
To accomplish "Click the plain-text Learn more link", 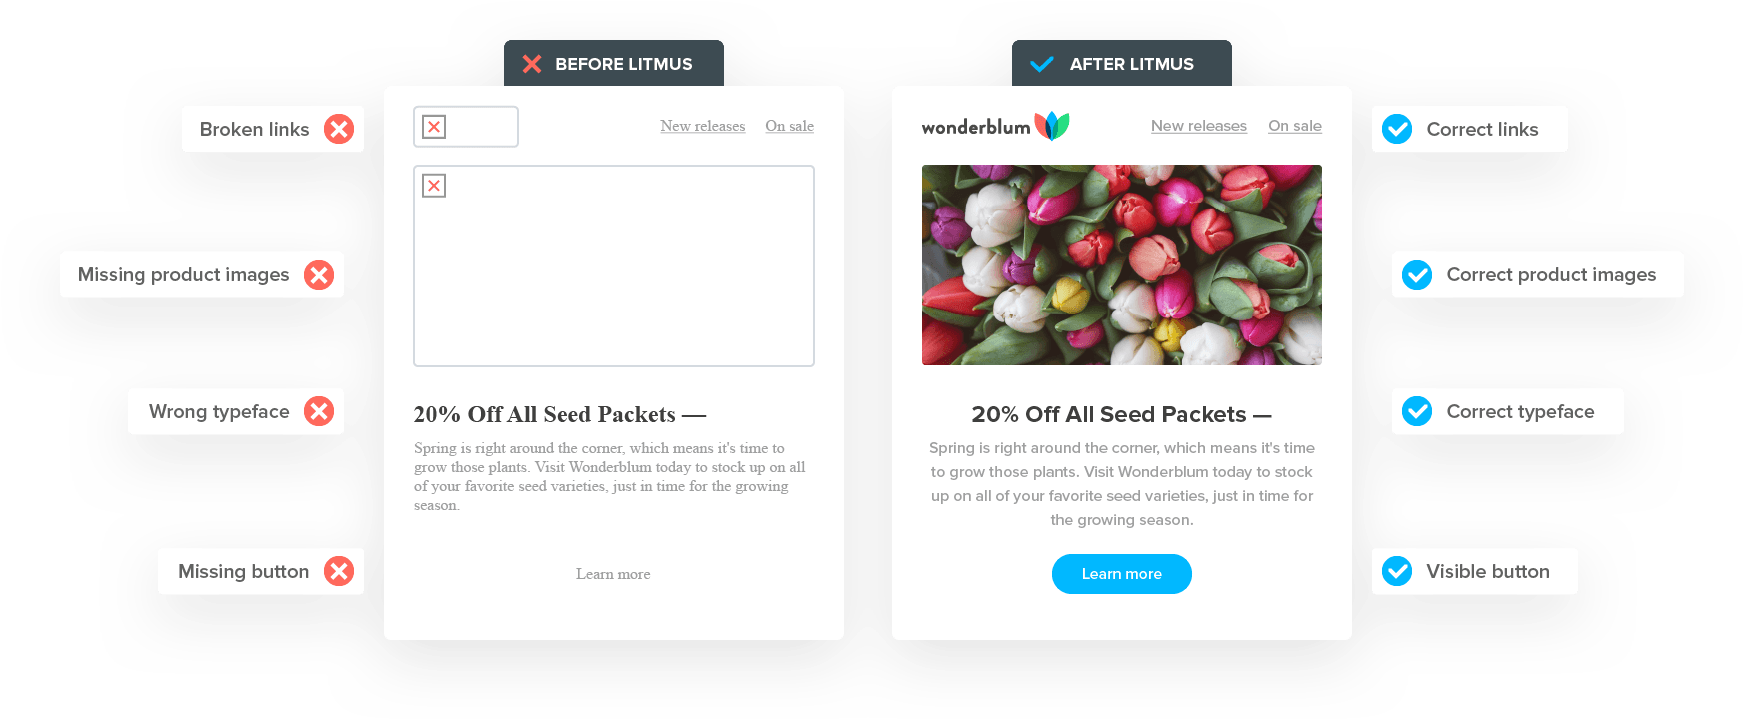I will pyautogui.click(x=613, y=574).
